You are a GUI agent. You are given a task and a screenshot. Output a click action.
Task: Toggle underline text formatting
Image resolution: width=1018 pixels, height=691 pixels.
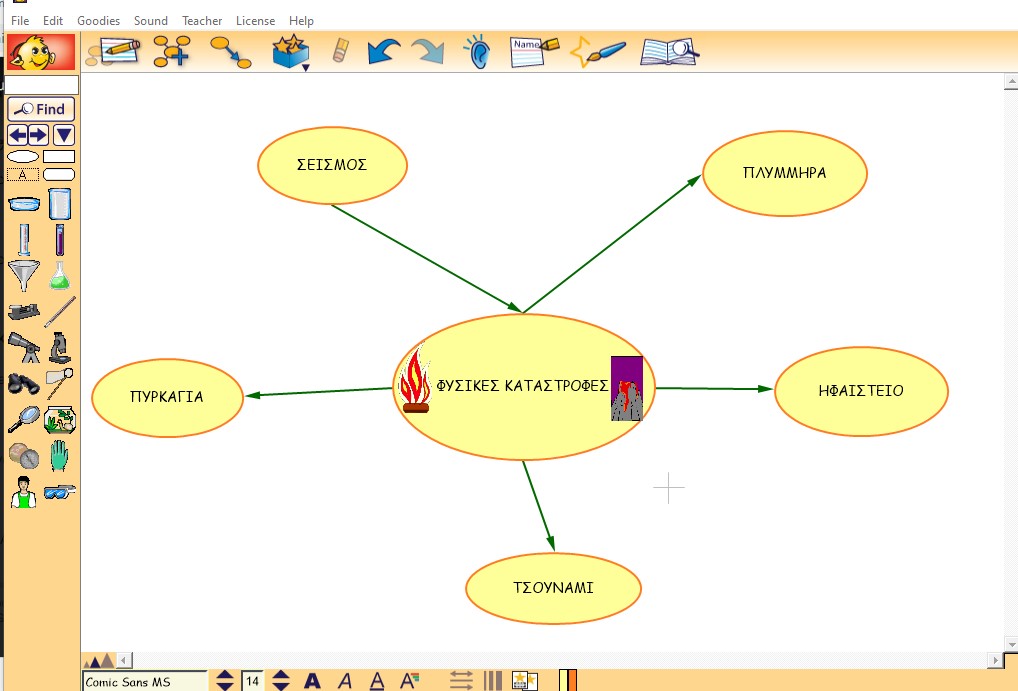[376, 681]
